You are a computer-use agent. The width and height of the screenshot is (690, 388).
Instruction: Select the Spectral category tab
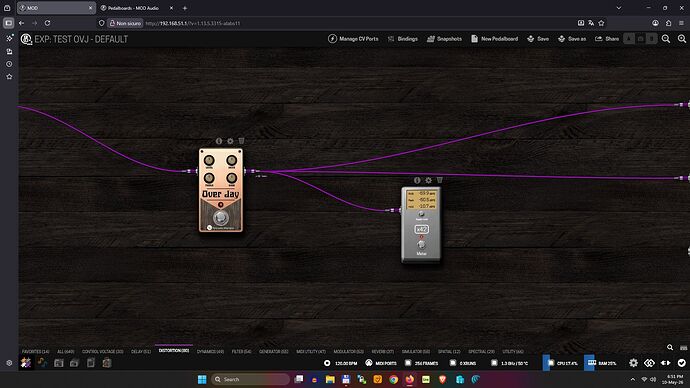[481, 351]
